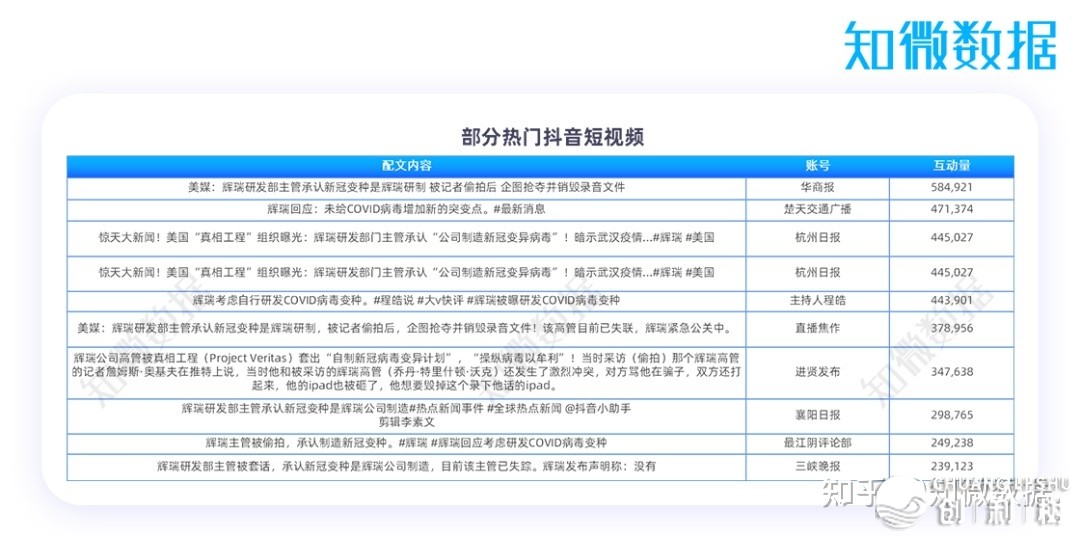Viewport: 1080px width, 537px height.
Task: Click the caption ending 辉瑞紧急公关中
Action: 406,328
